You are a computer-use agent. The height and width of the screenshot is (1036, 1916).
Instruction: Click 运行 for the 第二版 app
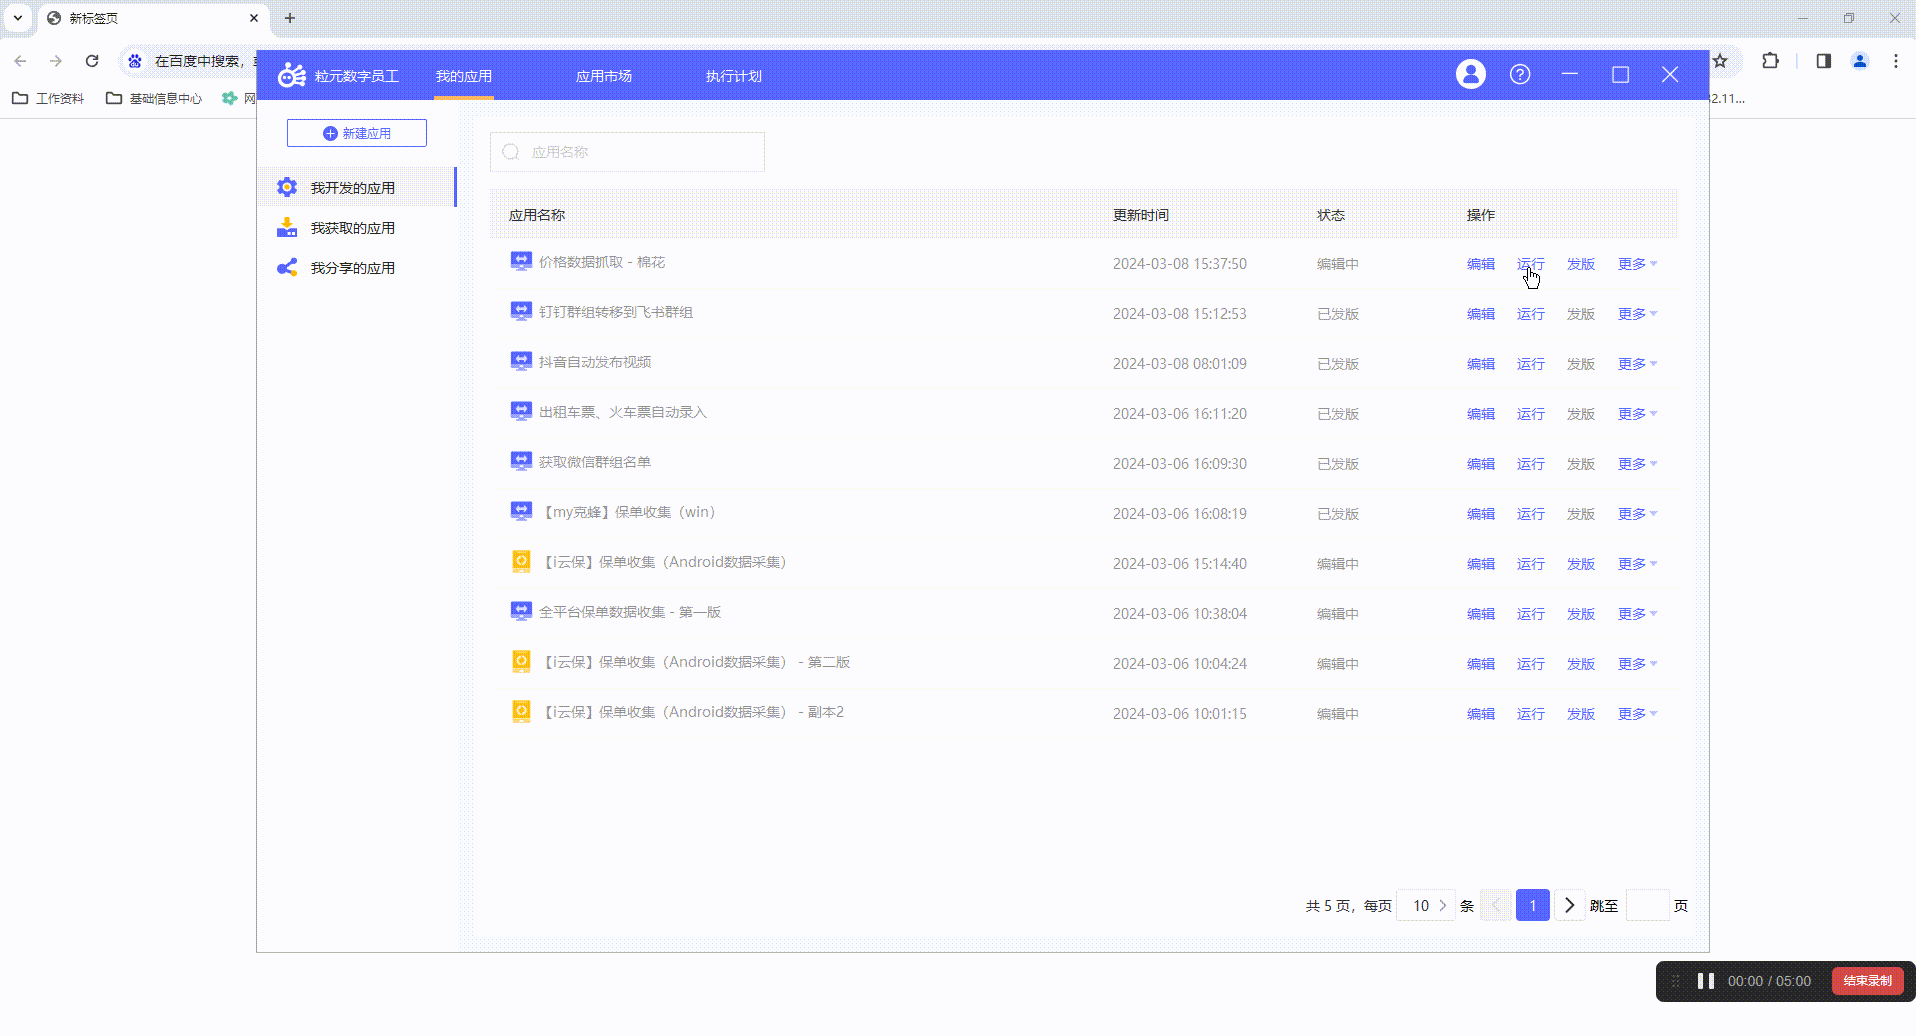pyautogui.click(x=1531, y=664)
